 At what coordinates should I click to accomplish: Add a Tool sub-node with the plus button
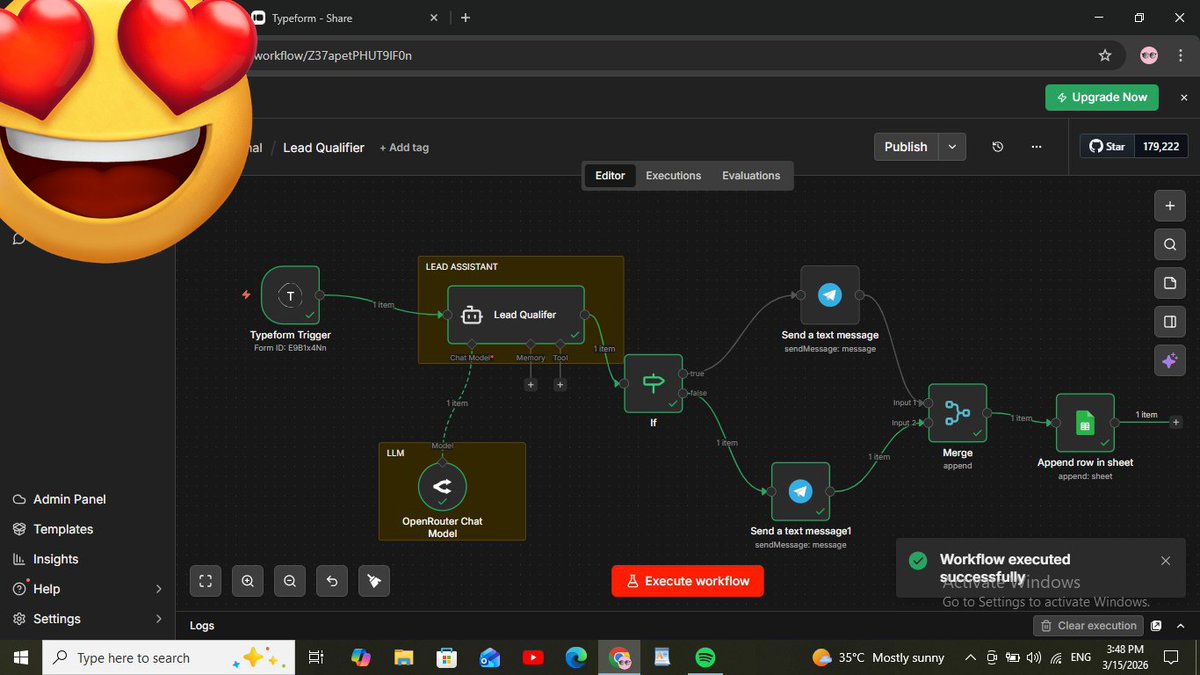point(560,384)
